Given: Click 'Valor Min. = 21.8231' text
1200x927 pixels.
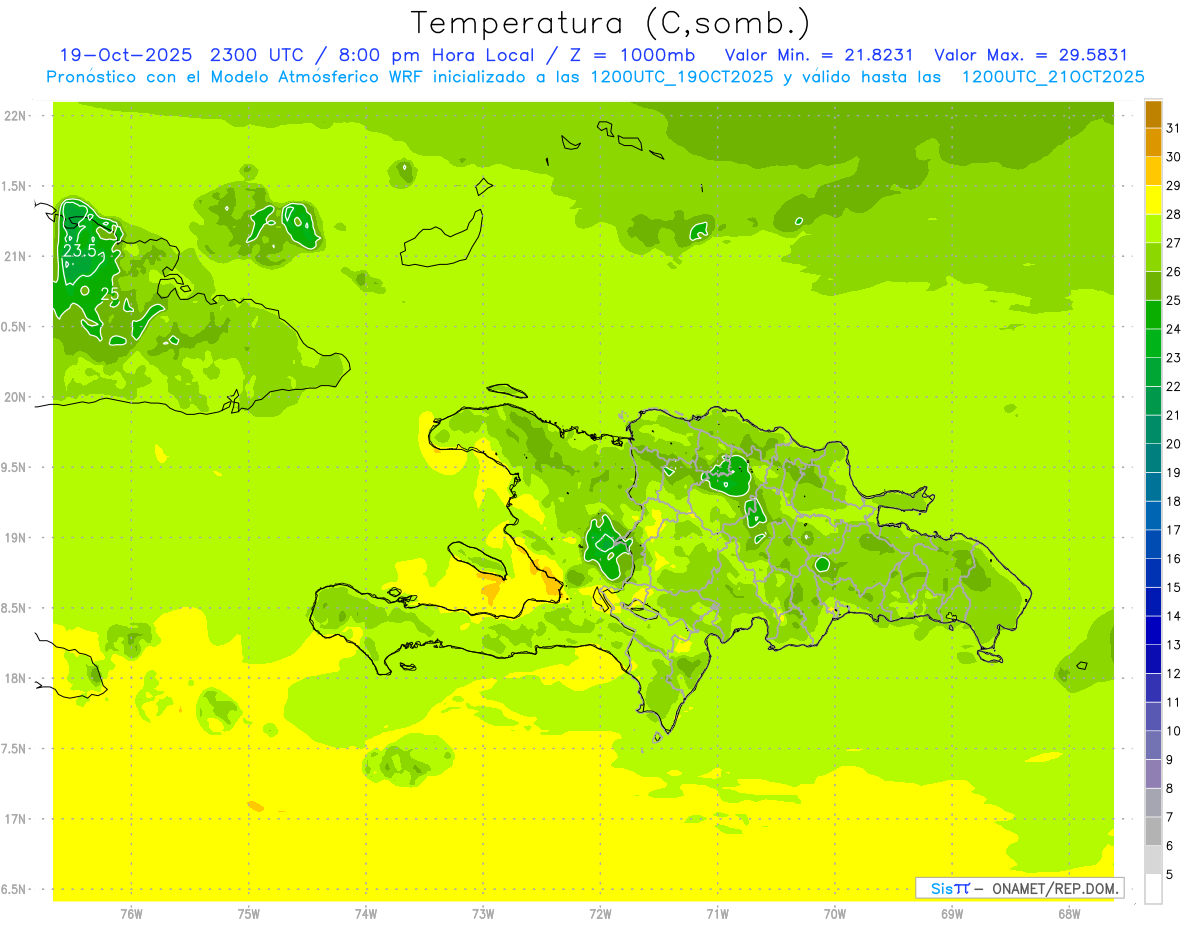Looking at the screenshot, I should [x=819, y=55].
